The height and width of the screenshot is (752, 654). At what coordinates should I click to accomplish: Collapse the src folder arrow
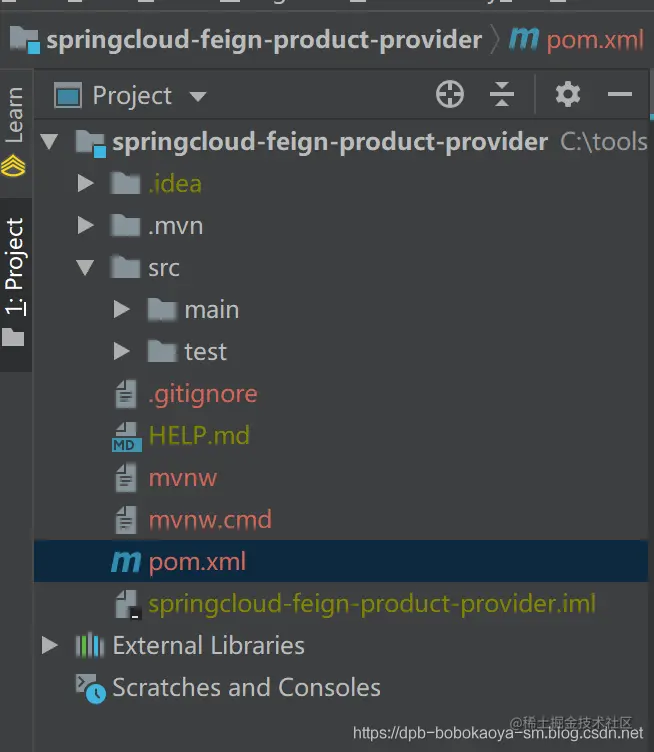(85, 268)
